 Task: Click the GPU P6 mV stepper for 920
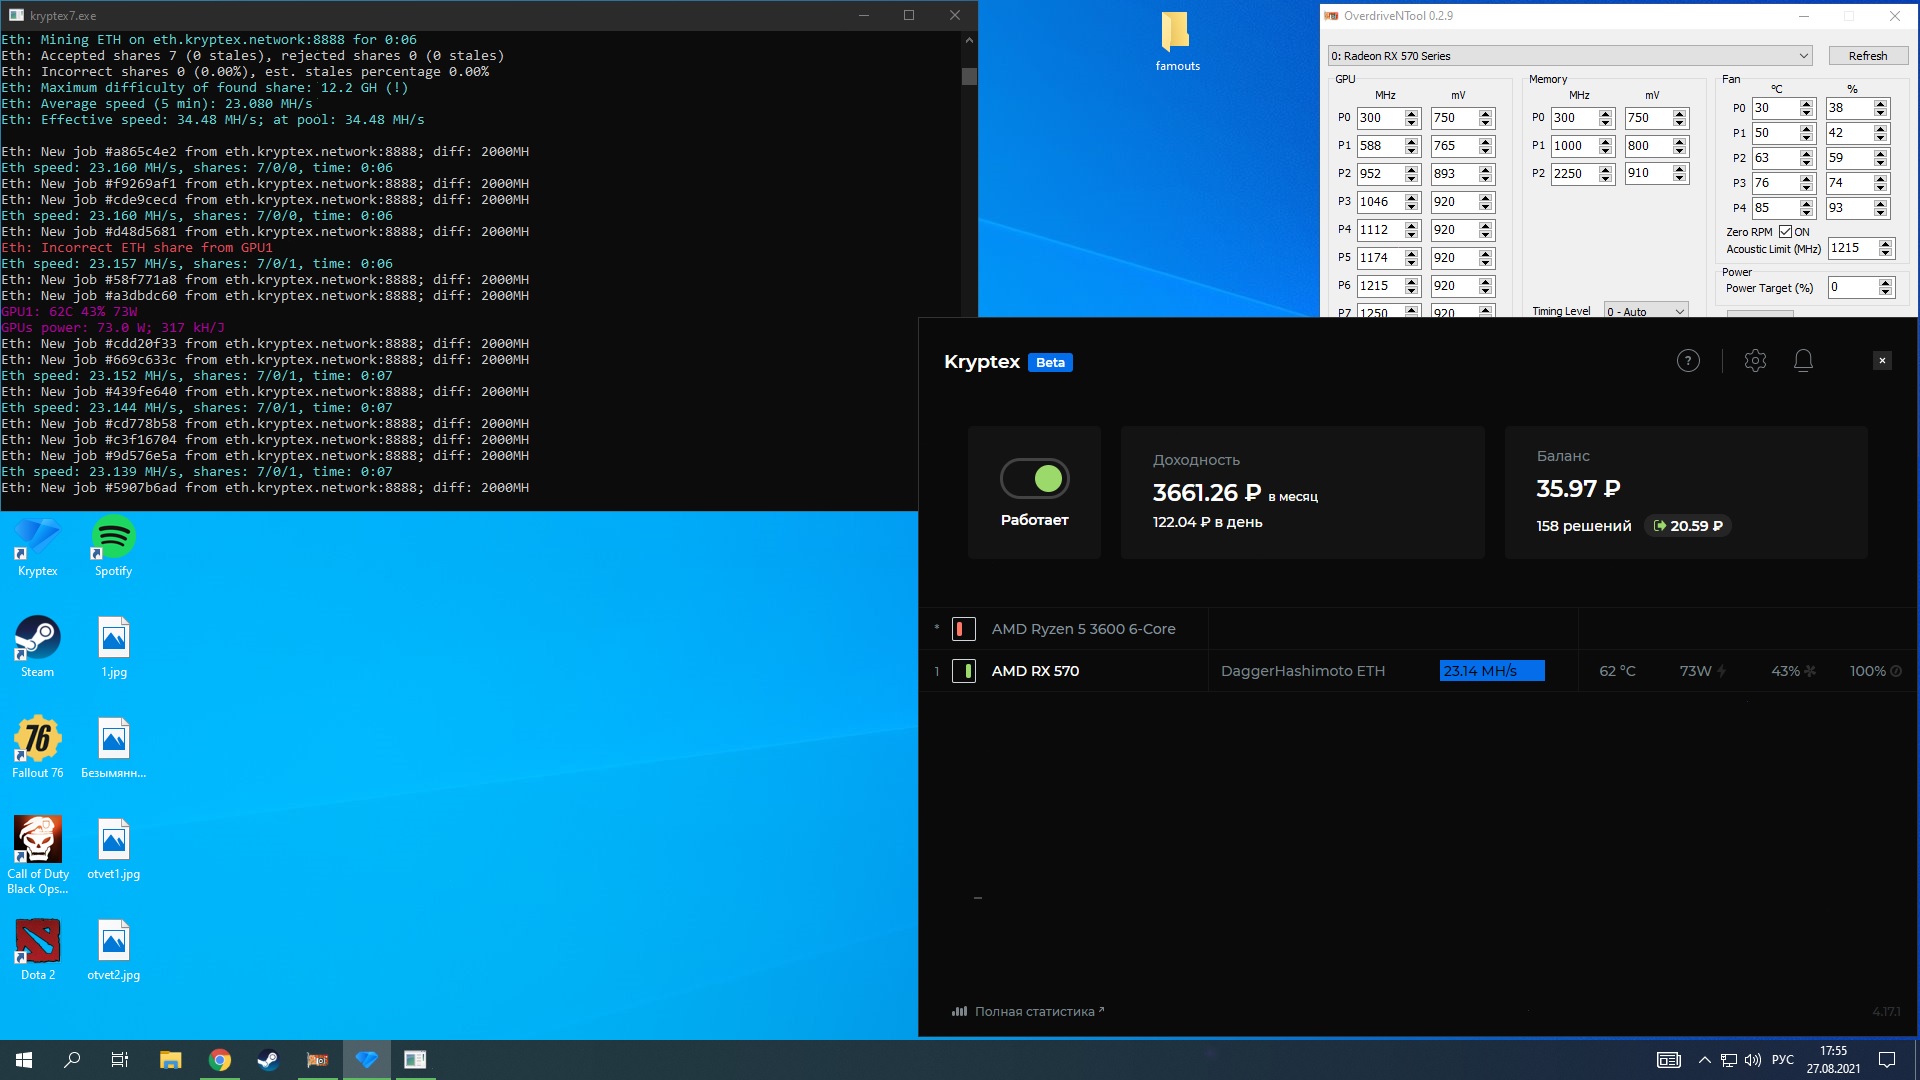pyautogui.click(x=1486, y=286)
